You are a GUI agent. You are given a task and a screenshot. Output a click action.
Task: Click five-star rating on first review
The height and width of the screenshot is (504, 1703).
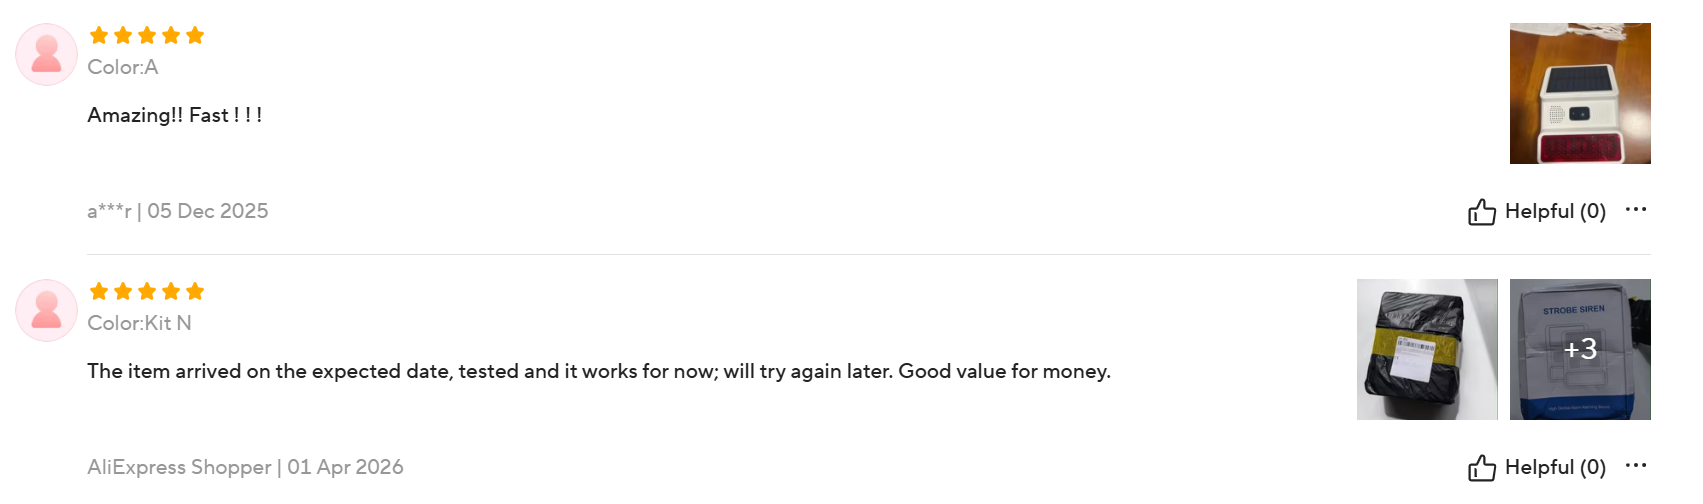click(146, 36)
